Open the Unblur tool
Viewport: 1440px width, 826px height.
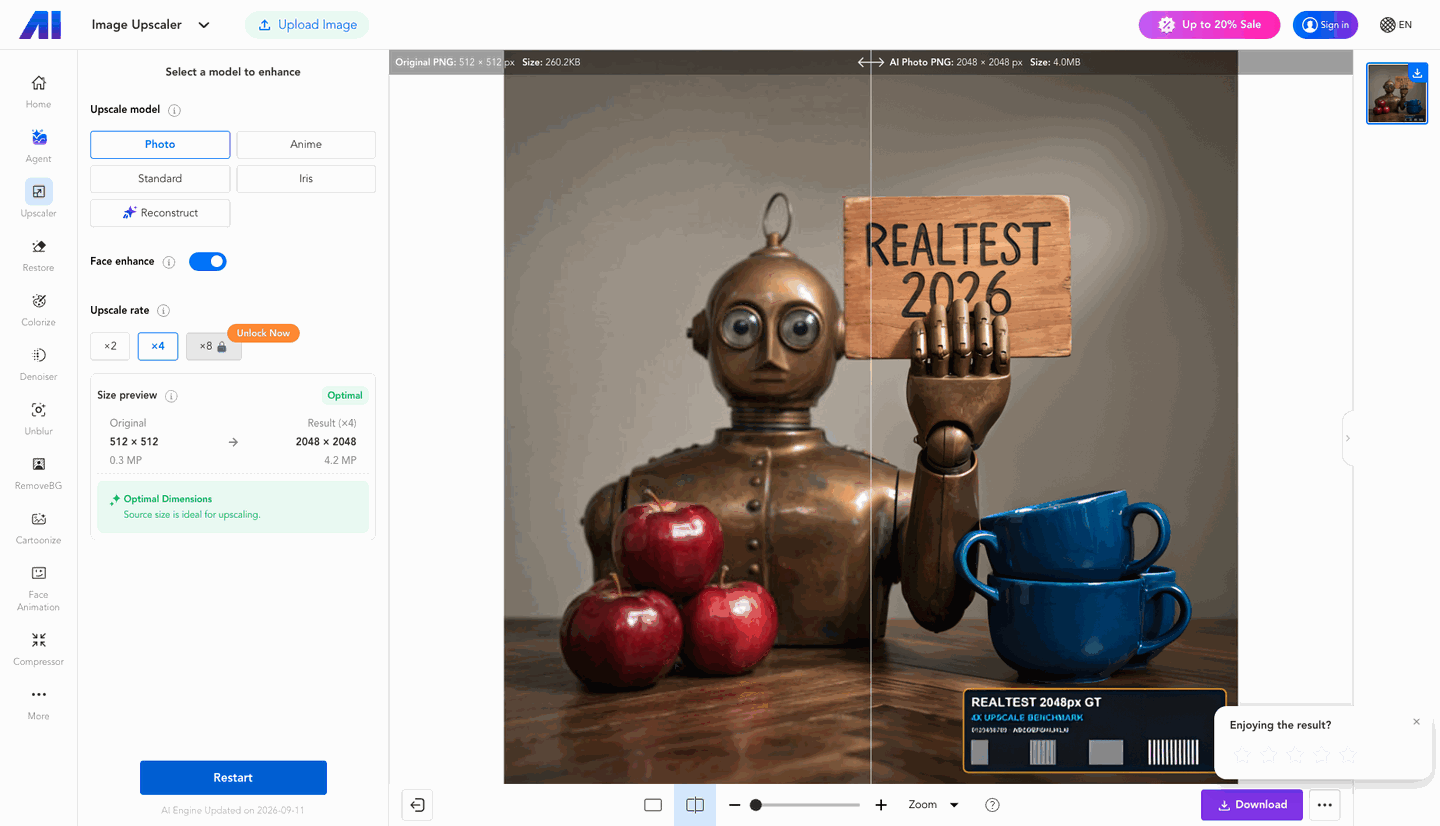[x=38, y=419]
